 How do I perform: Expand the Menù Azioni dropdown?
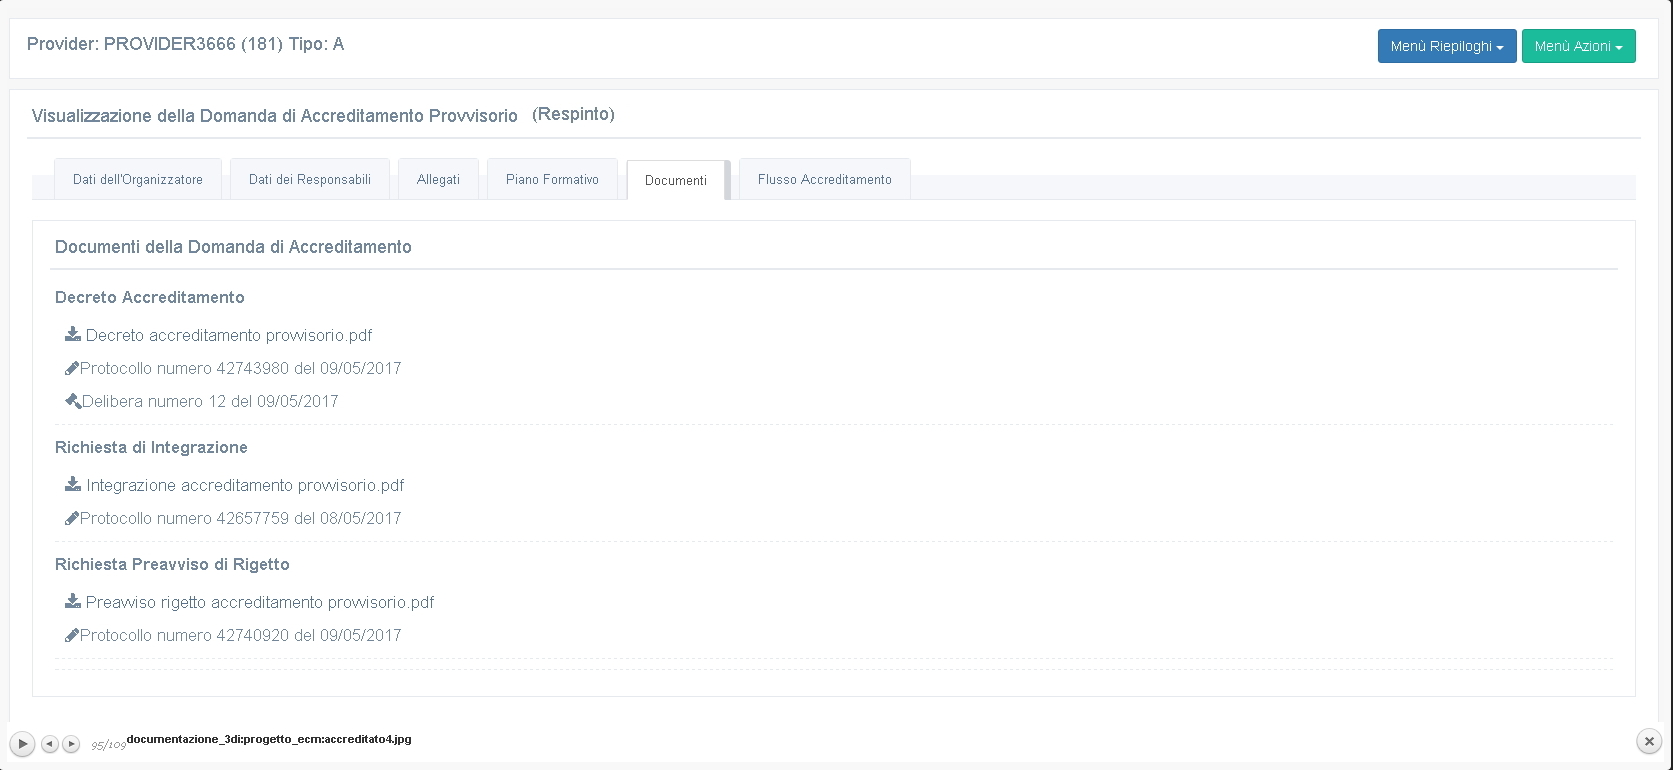click(x=1578, y=46)
